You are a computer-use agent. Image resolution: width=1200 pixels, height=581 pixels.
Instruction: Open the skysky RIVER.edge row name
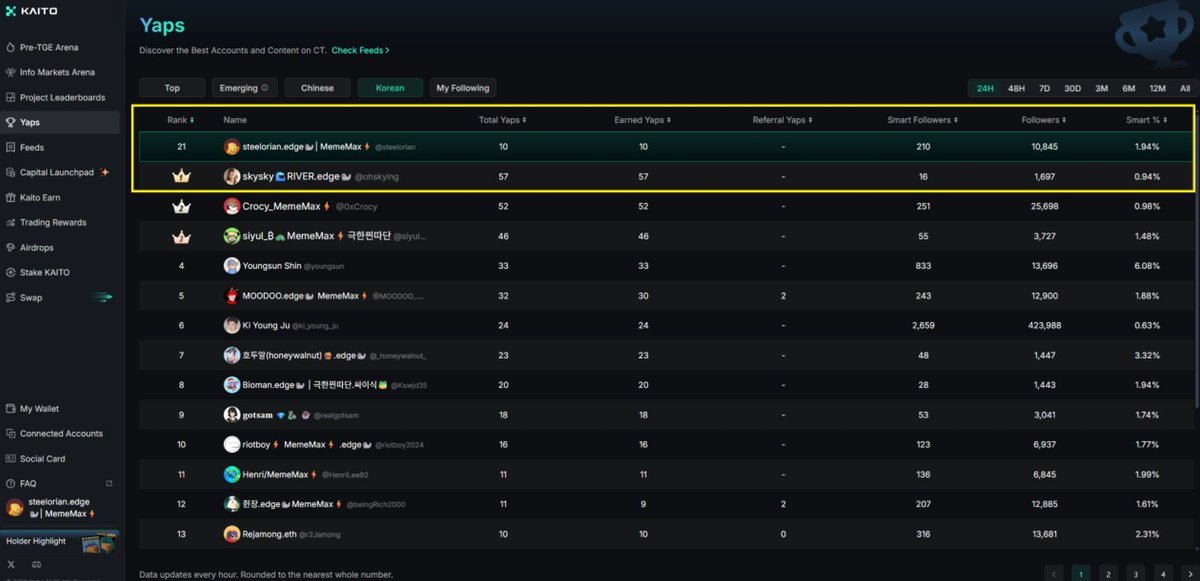pos(295,176)
